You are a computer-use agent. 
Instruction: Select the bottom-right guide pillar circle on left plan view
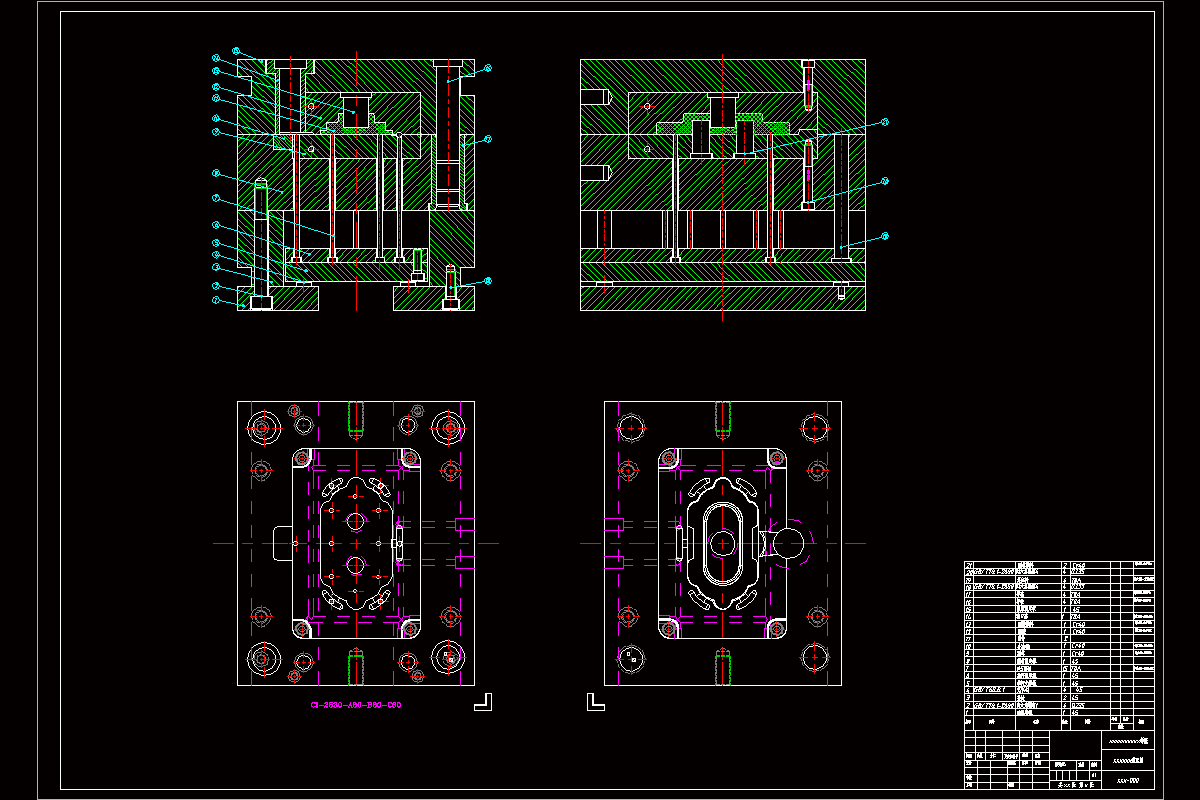point(449,658)
